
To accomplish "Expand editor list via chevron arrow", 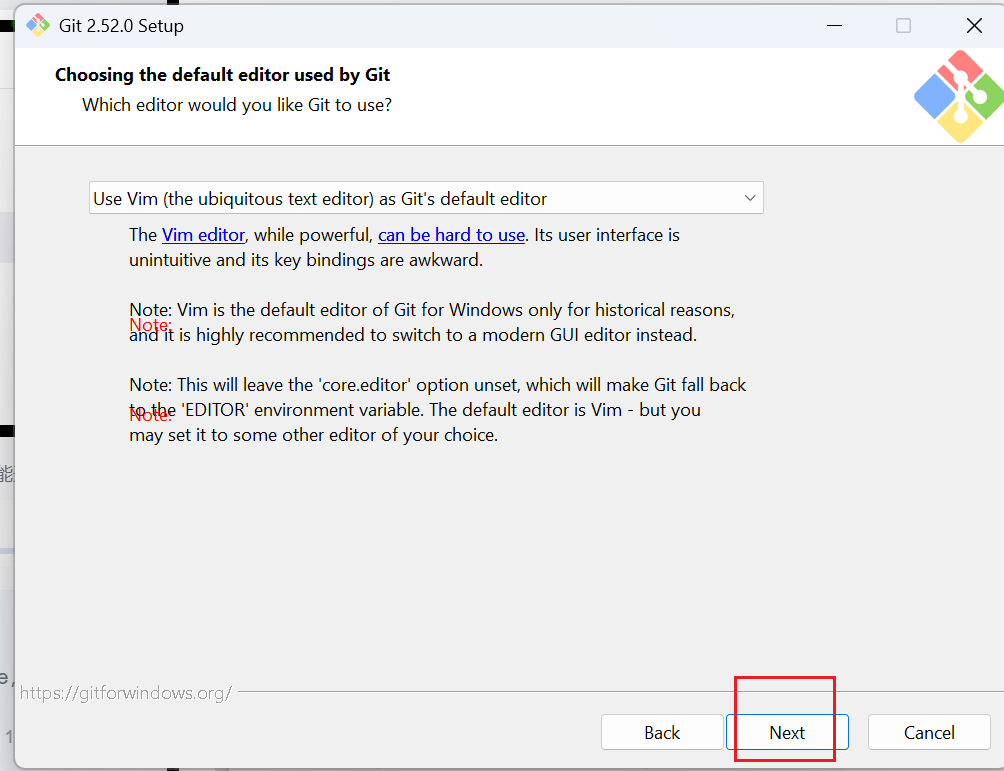I will [x=750, y=198].
